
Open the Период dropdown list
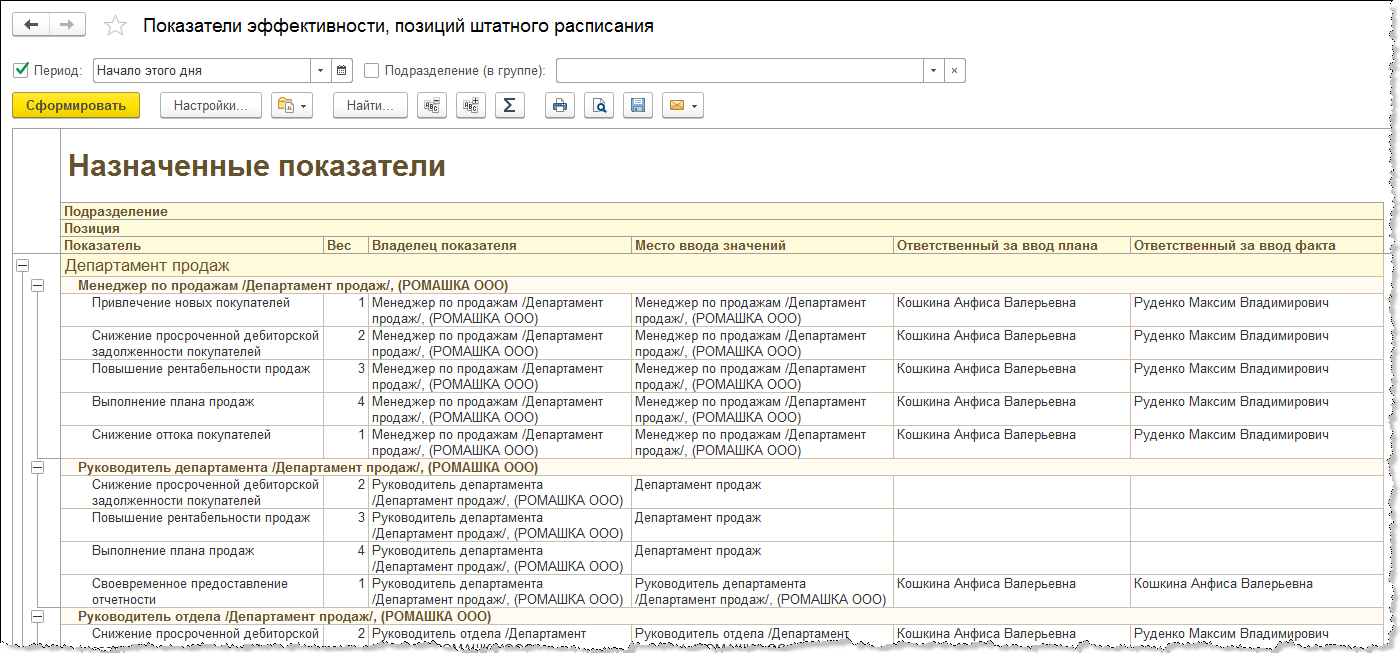tap(321, 71)
